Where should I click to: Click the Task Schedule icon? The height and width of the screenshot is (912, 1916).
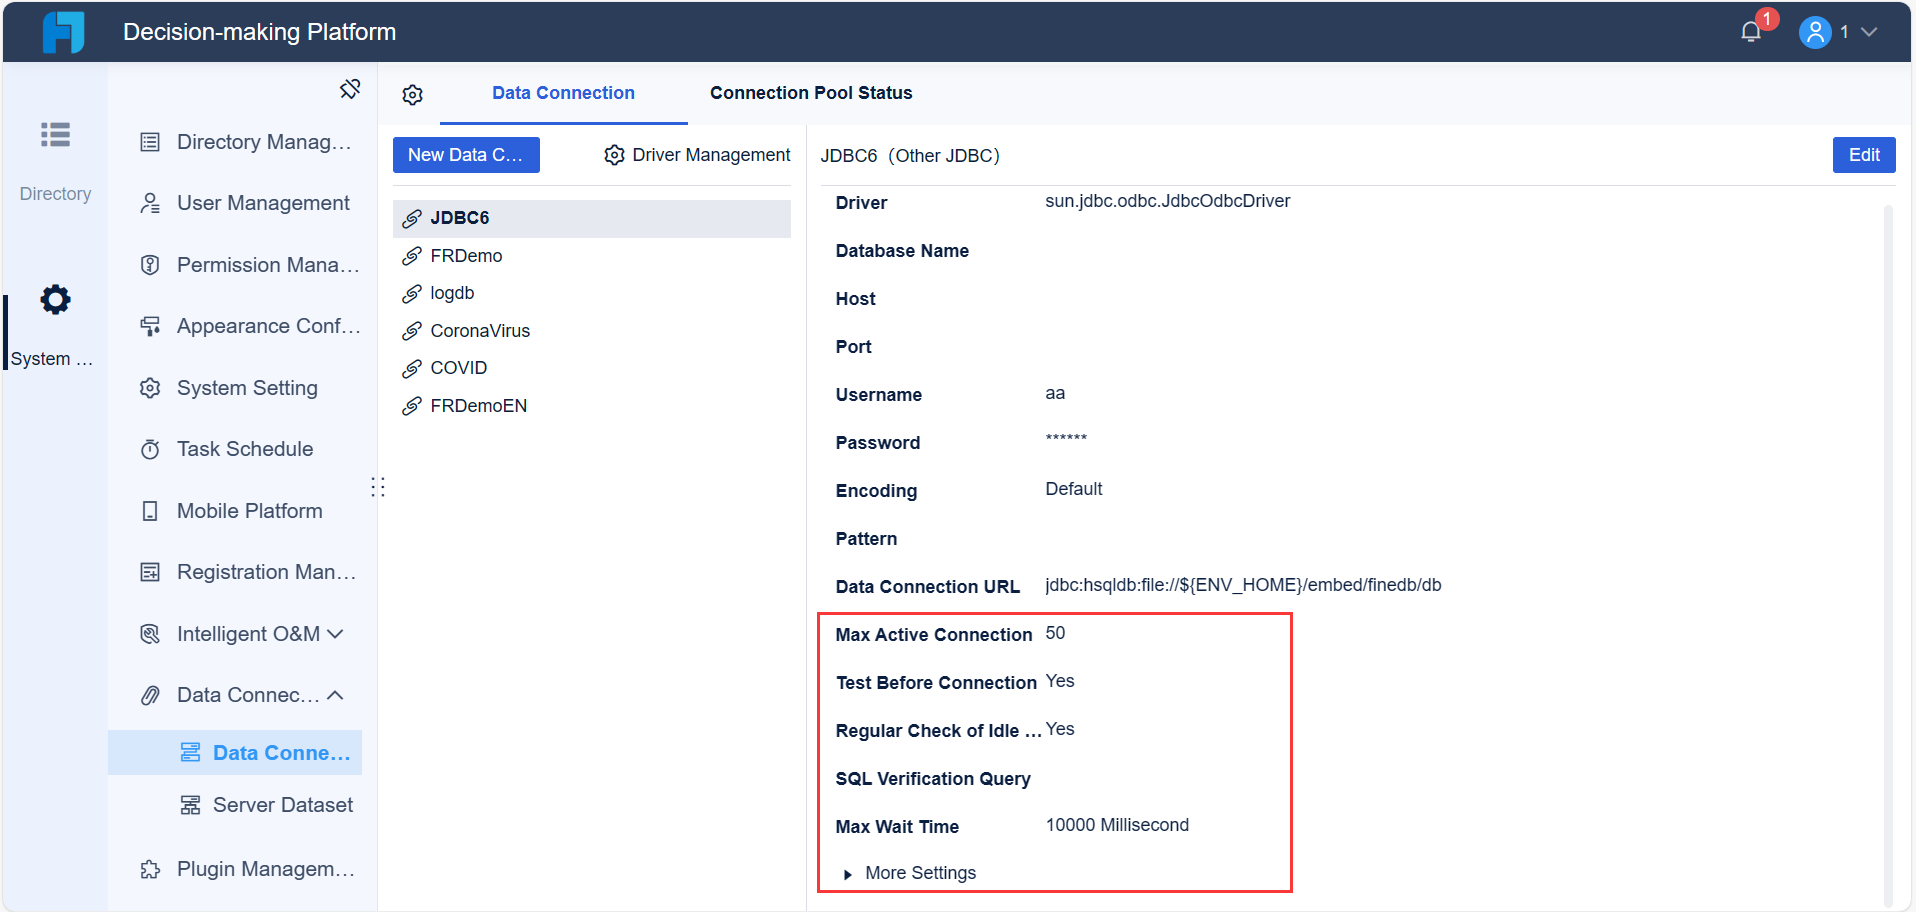click(x=150, y=448)
